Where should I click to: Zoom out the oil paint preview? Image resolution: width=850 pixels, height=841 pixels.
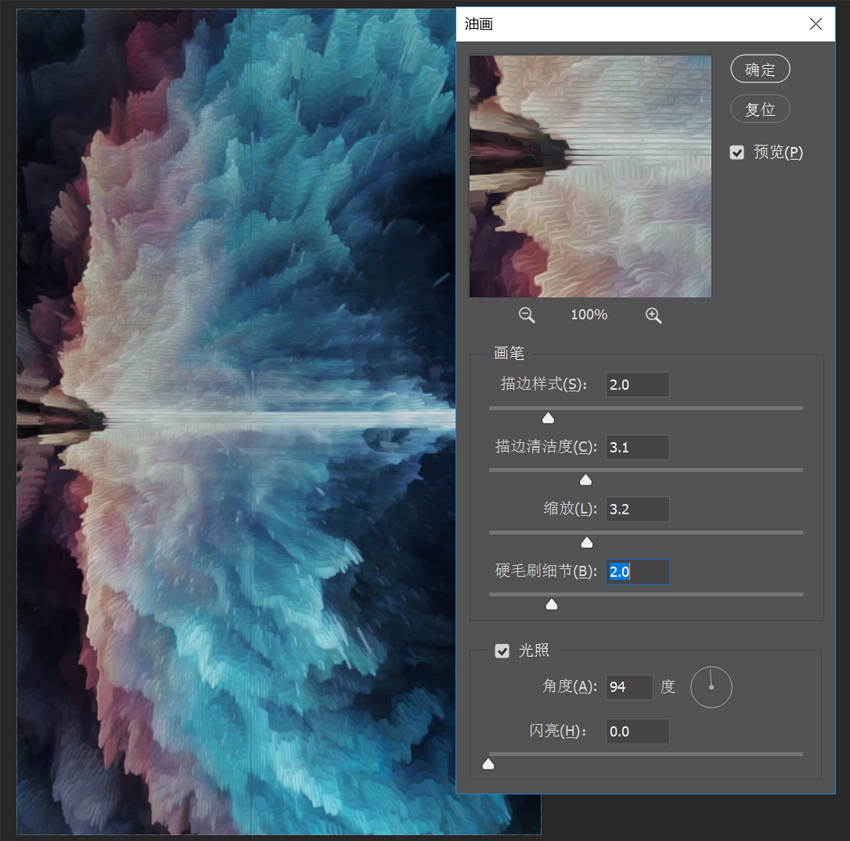click(x=526, y=315)
